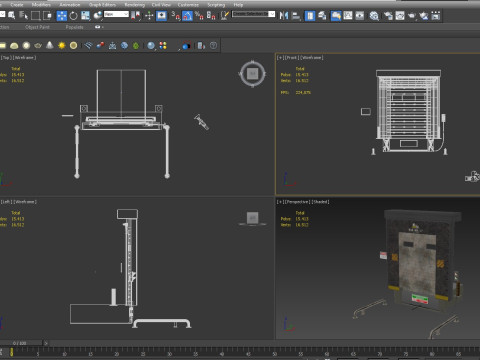Click the question mark help icon
This screenshot has height=360, width=480.
click(x=213, y=45)
